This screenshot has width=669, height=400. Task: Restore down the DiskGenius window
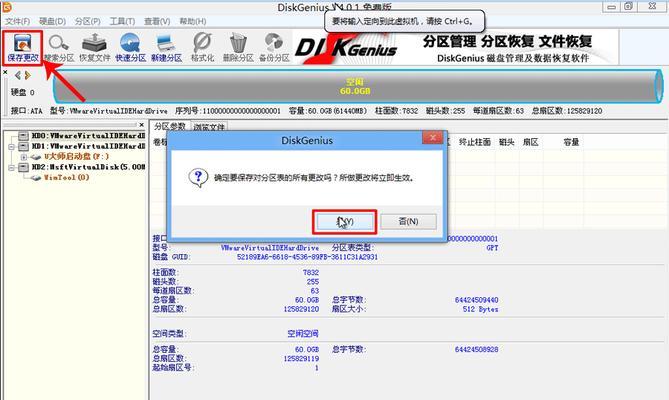pyautogui.click(x=628, y=6)
